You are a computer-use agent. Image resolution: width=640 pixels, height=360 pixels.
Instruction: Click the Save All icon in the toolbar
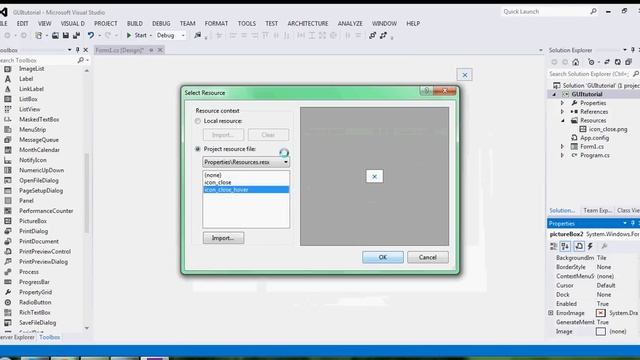click(x=76, y=36)
